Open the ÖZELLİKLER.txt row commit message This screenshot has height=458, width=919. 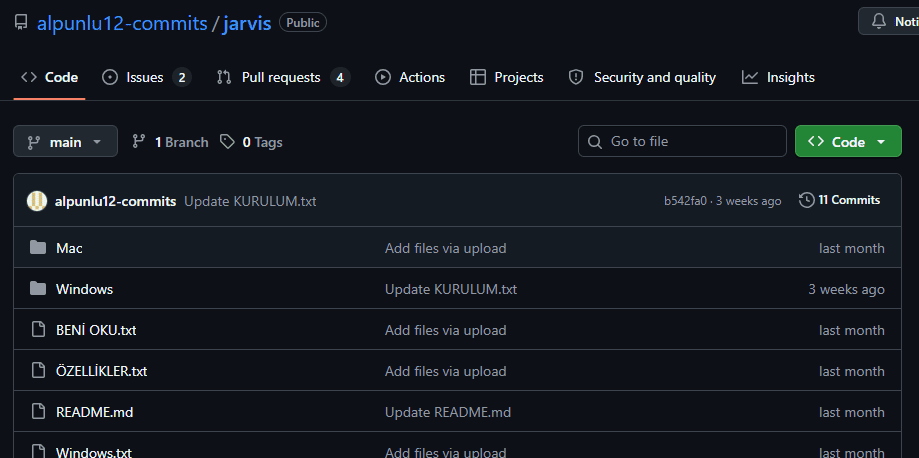(445, 371)
